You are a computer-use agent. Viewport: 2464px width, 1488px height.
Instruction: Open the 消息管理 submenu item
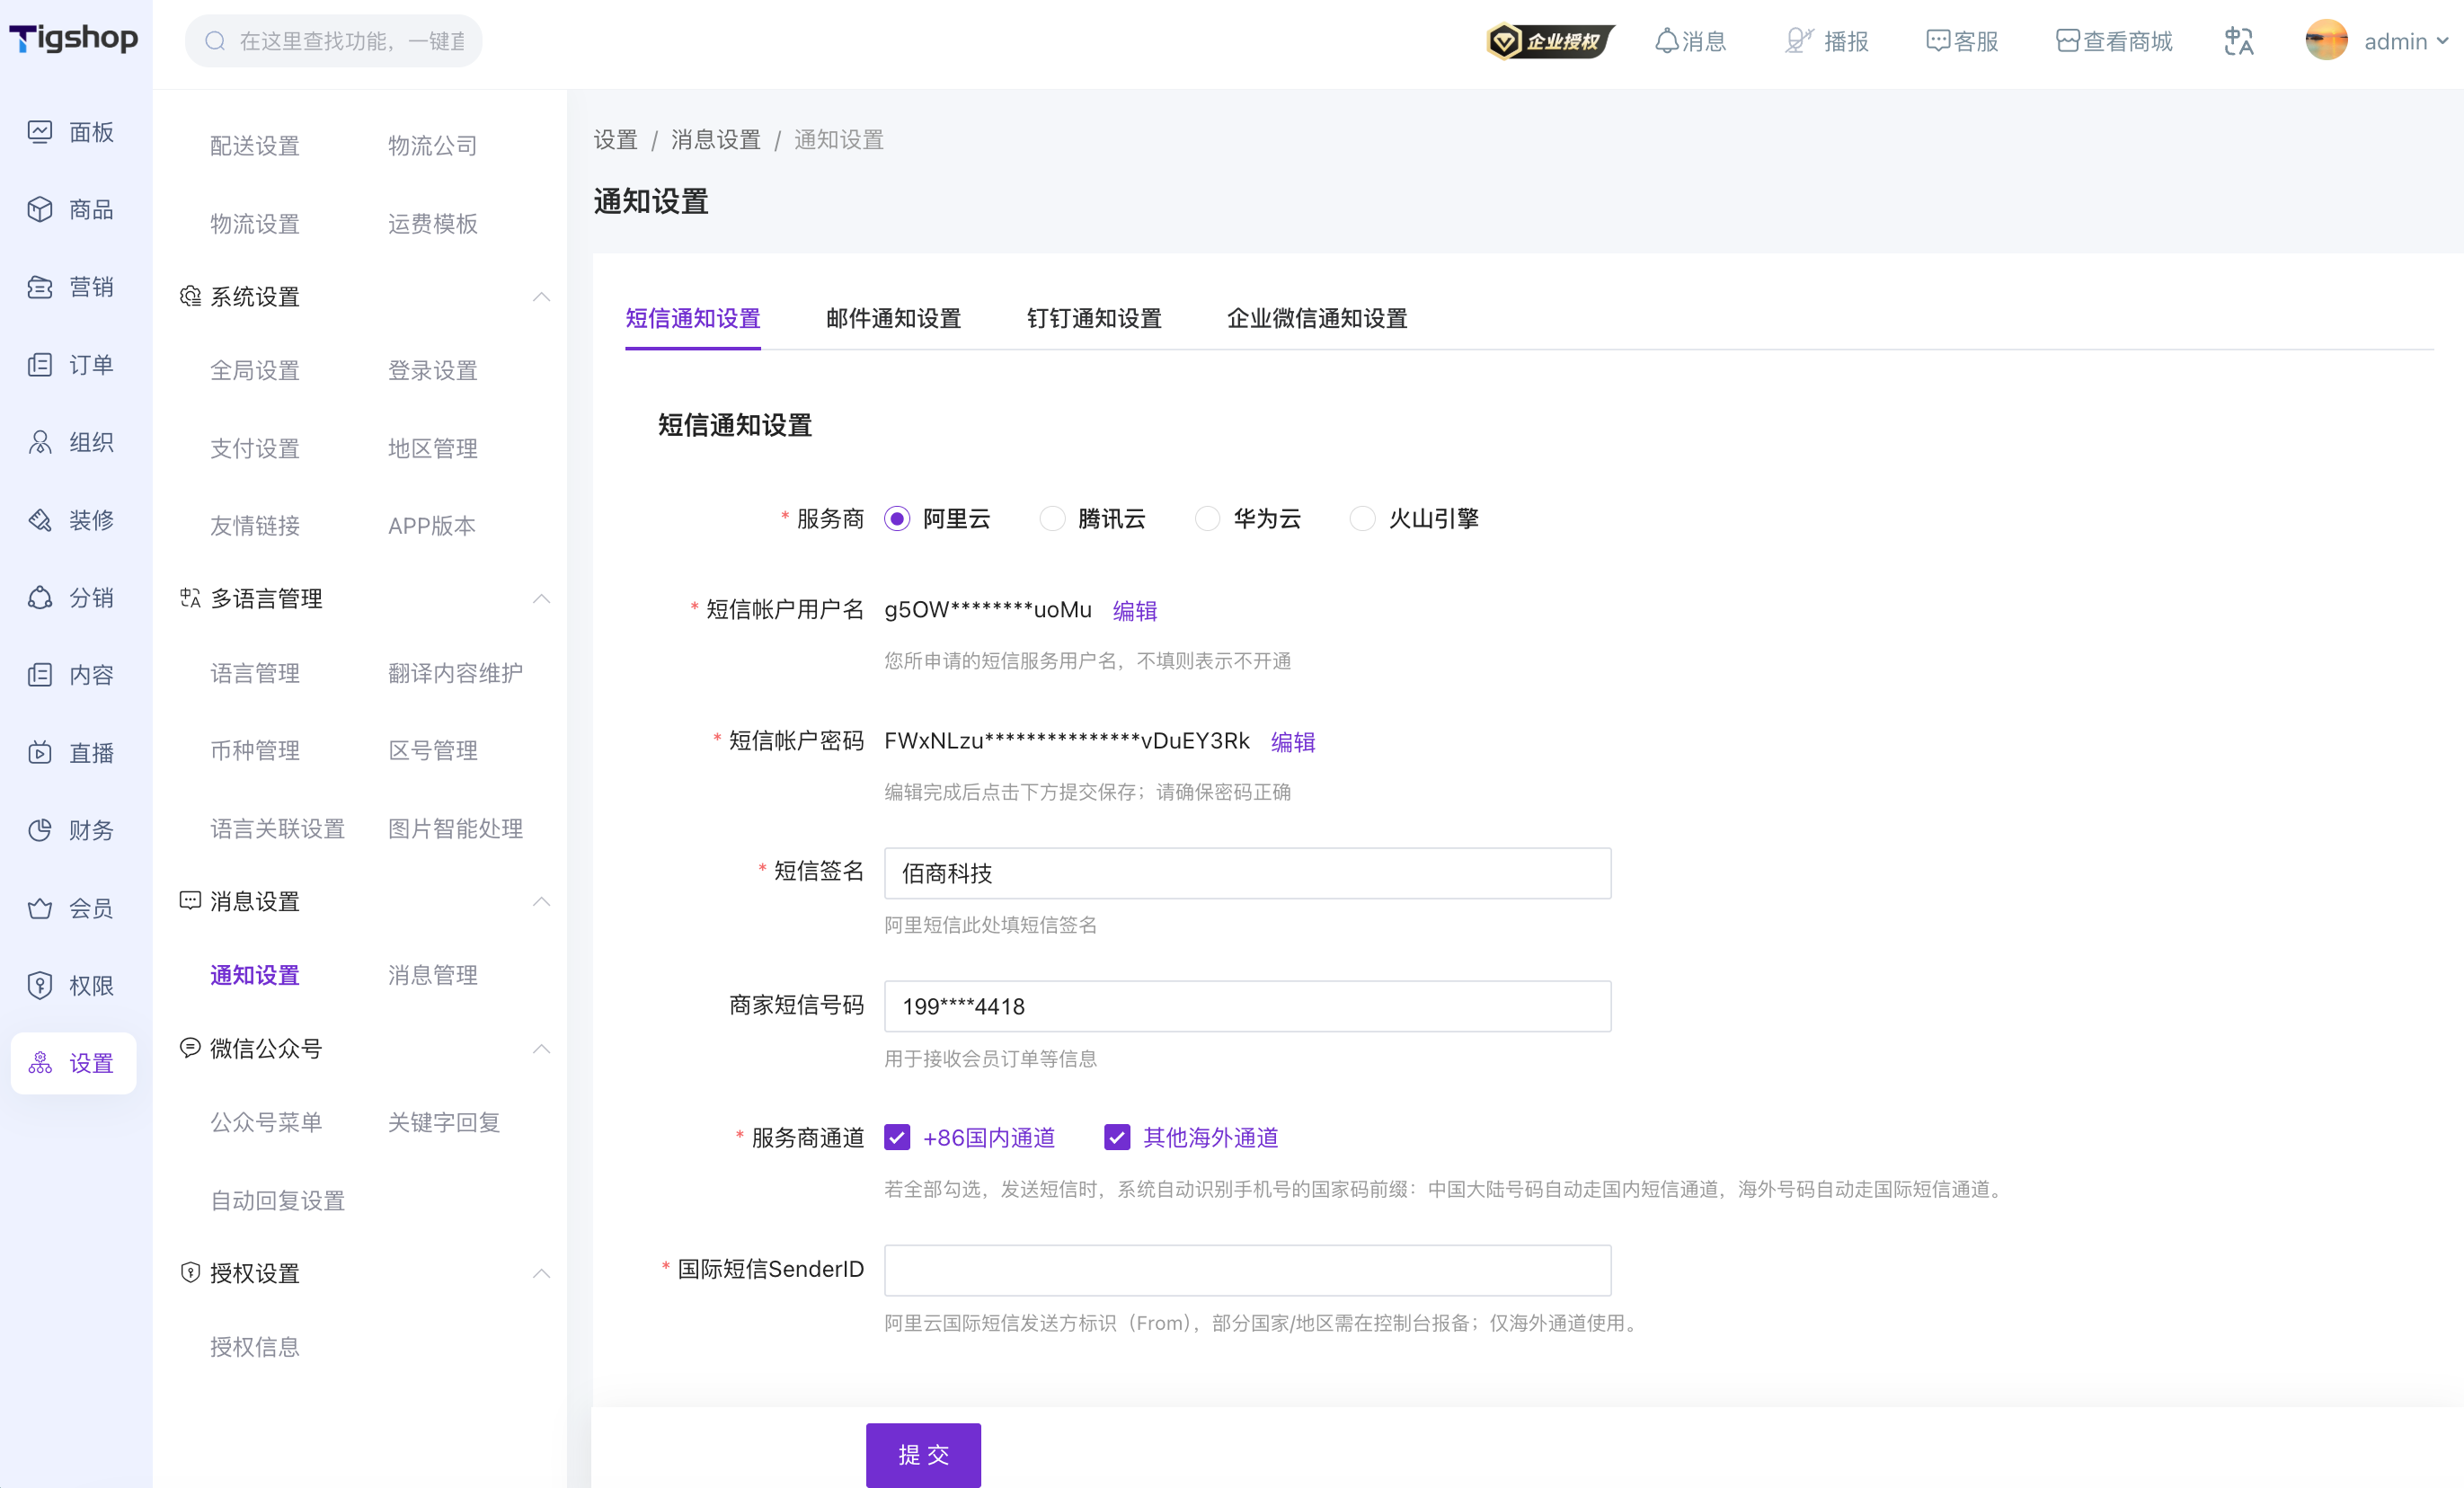tap(433, 975)
